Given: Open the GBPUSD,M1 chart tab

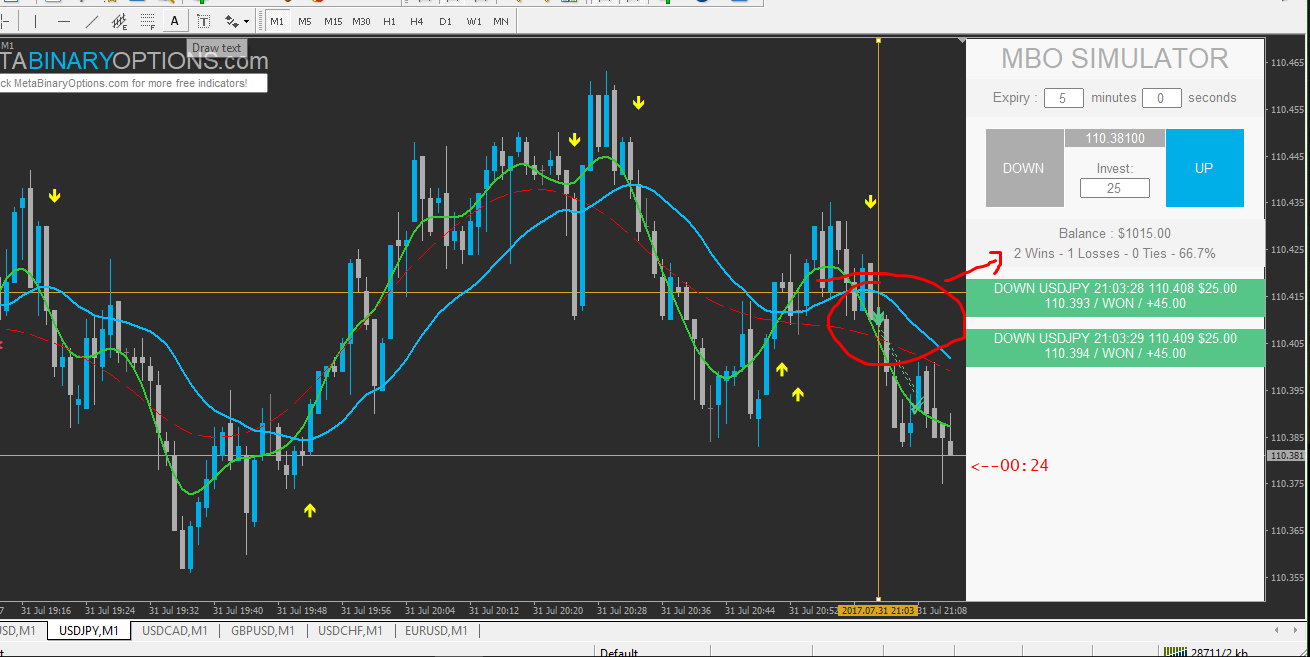Looking at the screenshot, I should 262,631.
